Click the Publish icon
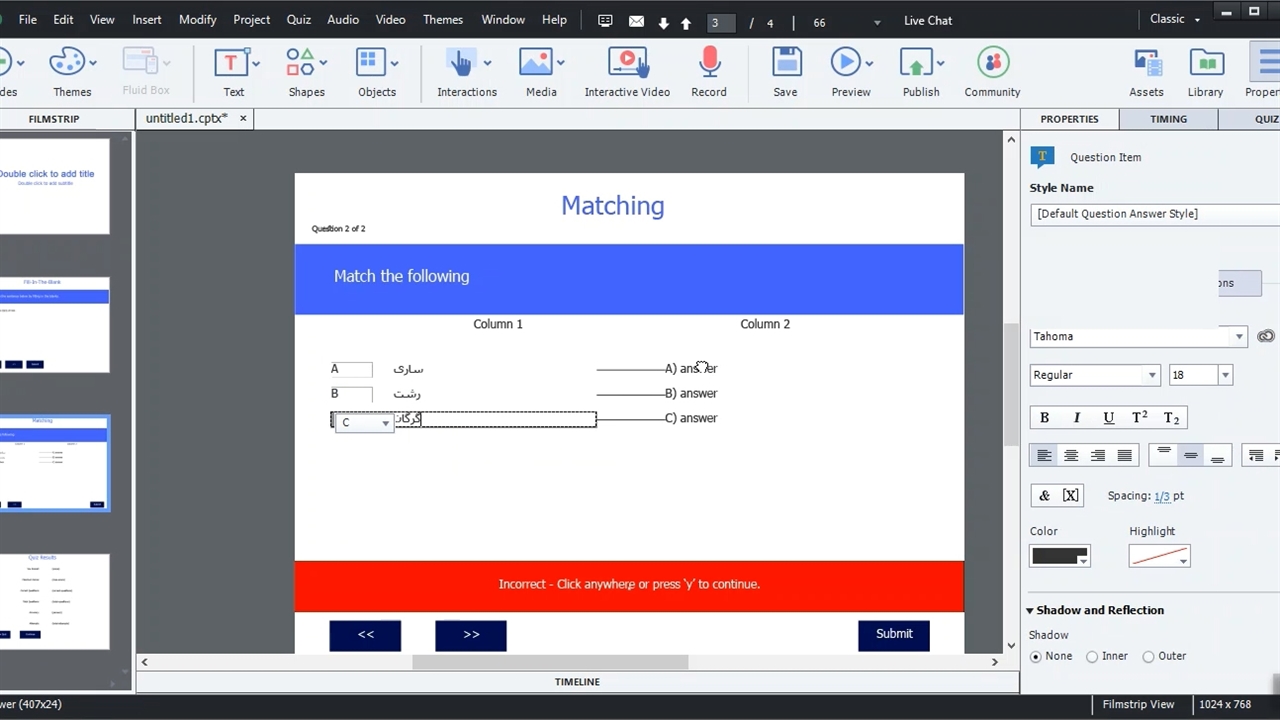Viewport: 1280px width, 720px height. tap(916, 64)
